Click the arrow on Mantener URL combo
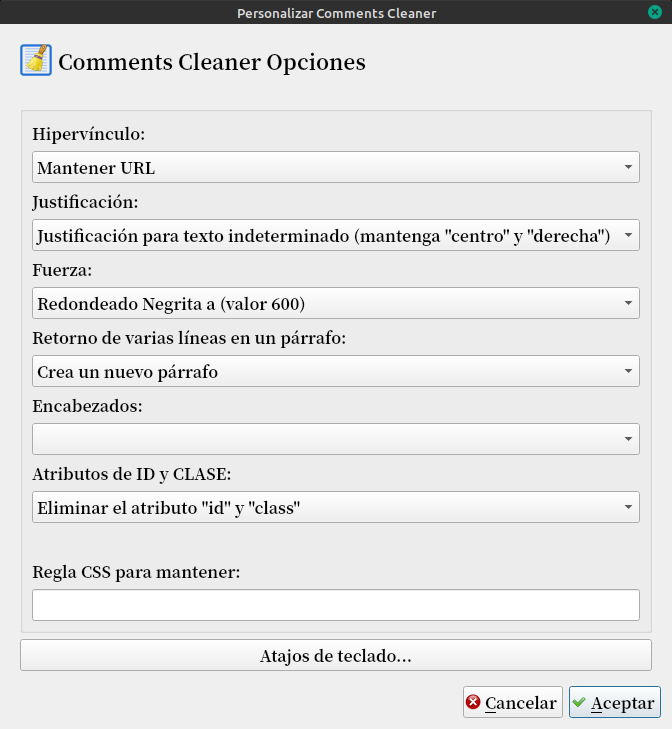Image resolution: width=672 pixels, height=729 pixels. 627,167
